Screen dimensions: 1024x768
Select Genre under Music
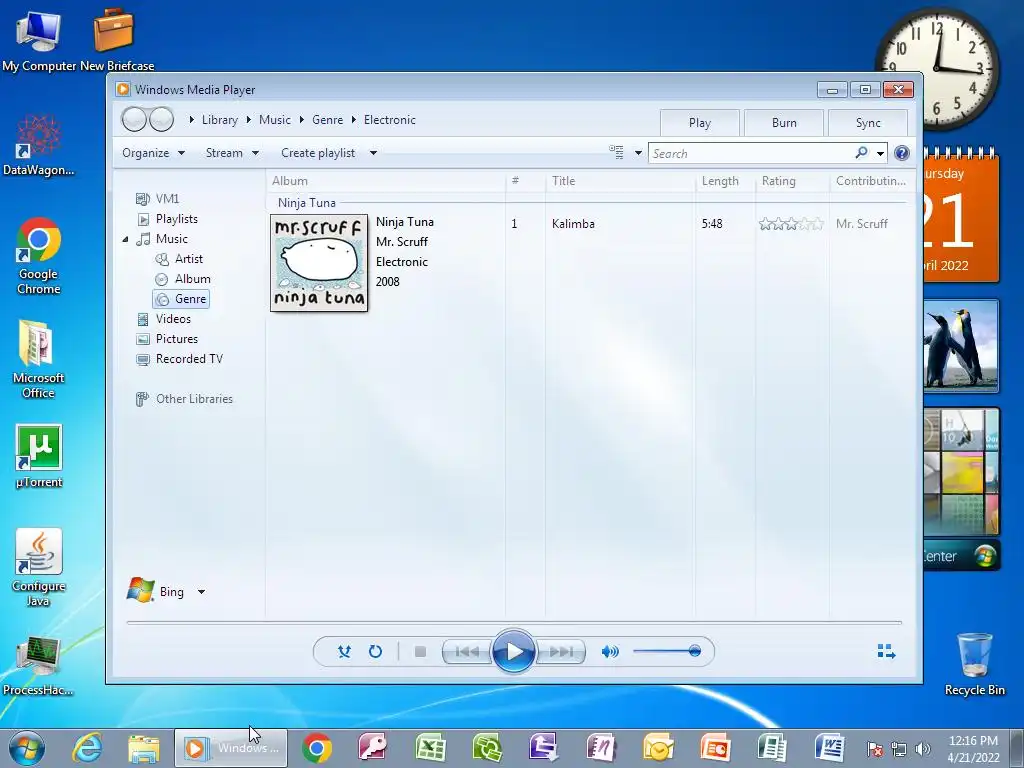point(182,299)
